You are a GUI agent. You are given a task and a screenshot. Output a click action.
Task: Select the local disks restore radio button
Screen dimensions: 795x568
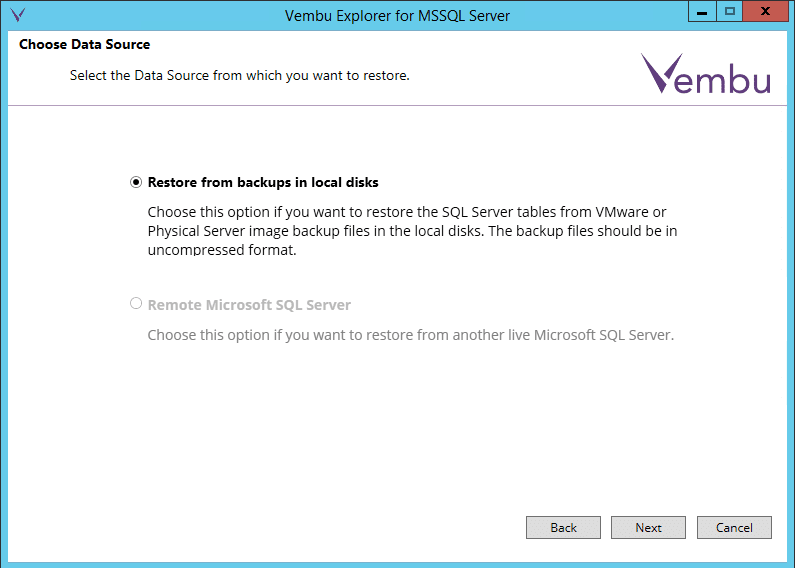[136, 182]
